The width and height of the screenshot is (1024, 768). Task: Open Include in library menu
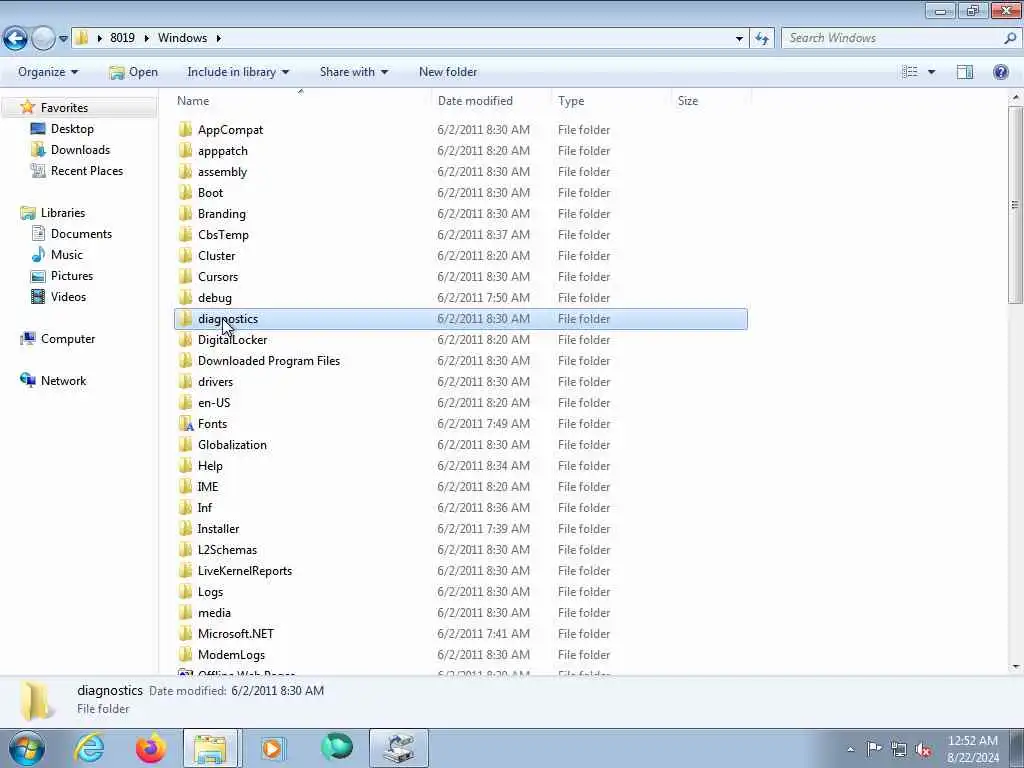click(238, 72)
